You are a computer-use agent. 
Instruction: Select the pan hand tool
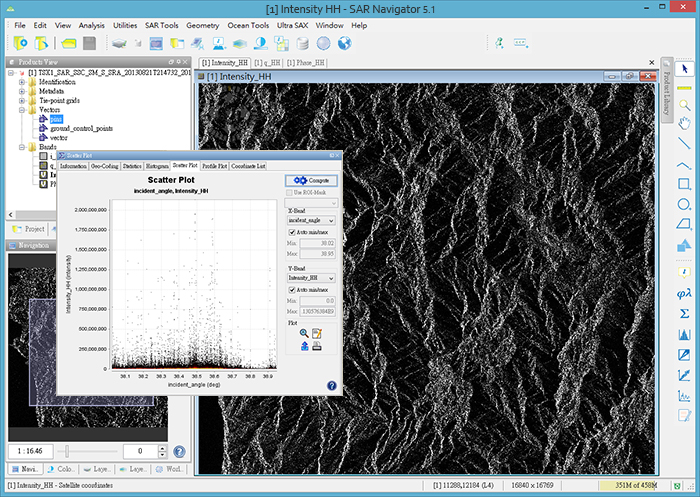pos(684,124)
